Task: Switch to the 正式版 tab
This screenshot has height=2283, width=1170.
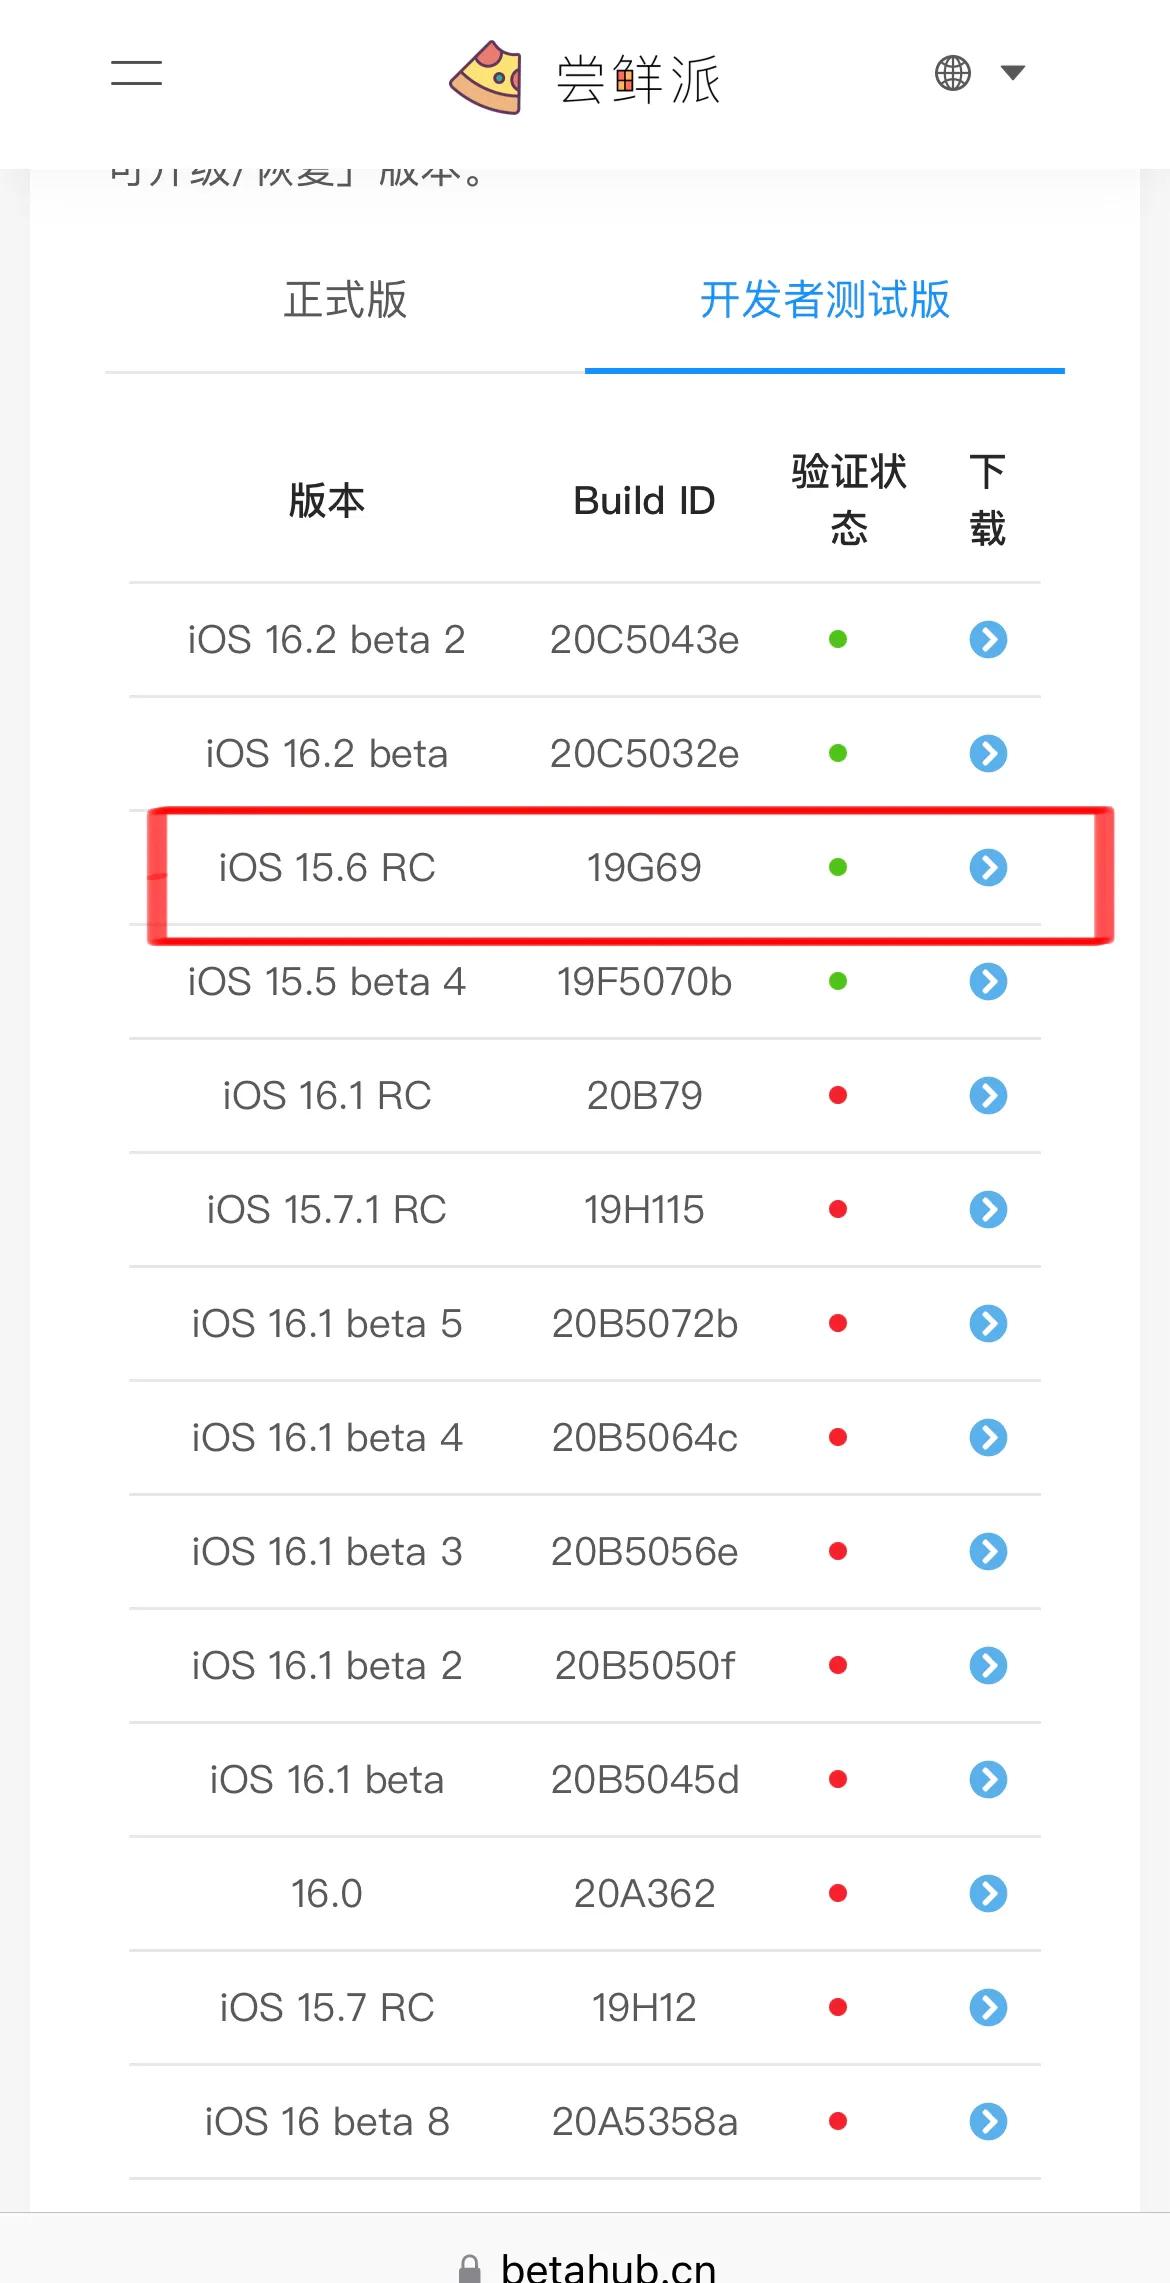Action: coord(345,301)
